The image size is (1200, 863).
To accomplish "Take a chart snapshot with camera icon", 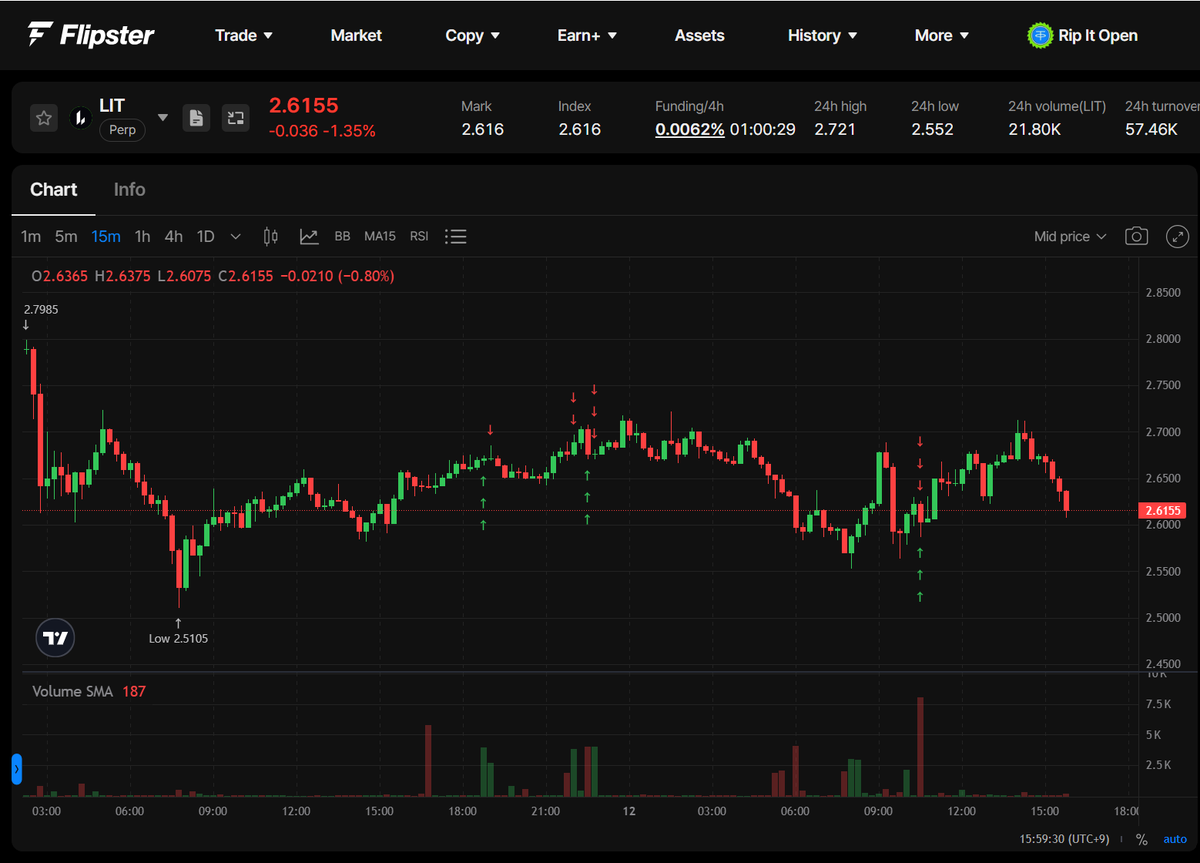I will (1136, 237).
